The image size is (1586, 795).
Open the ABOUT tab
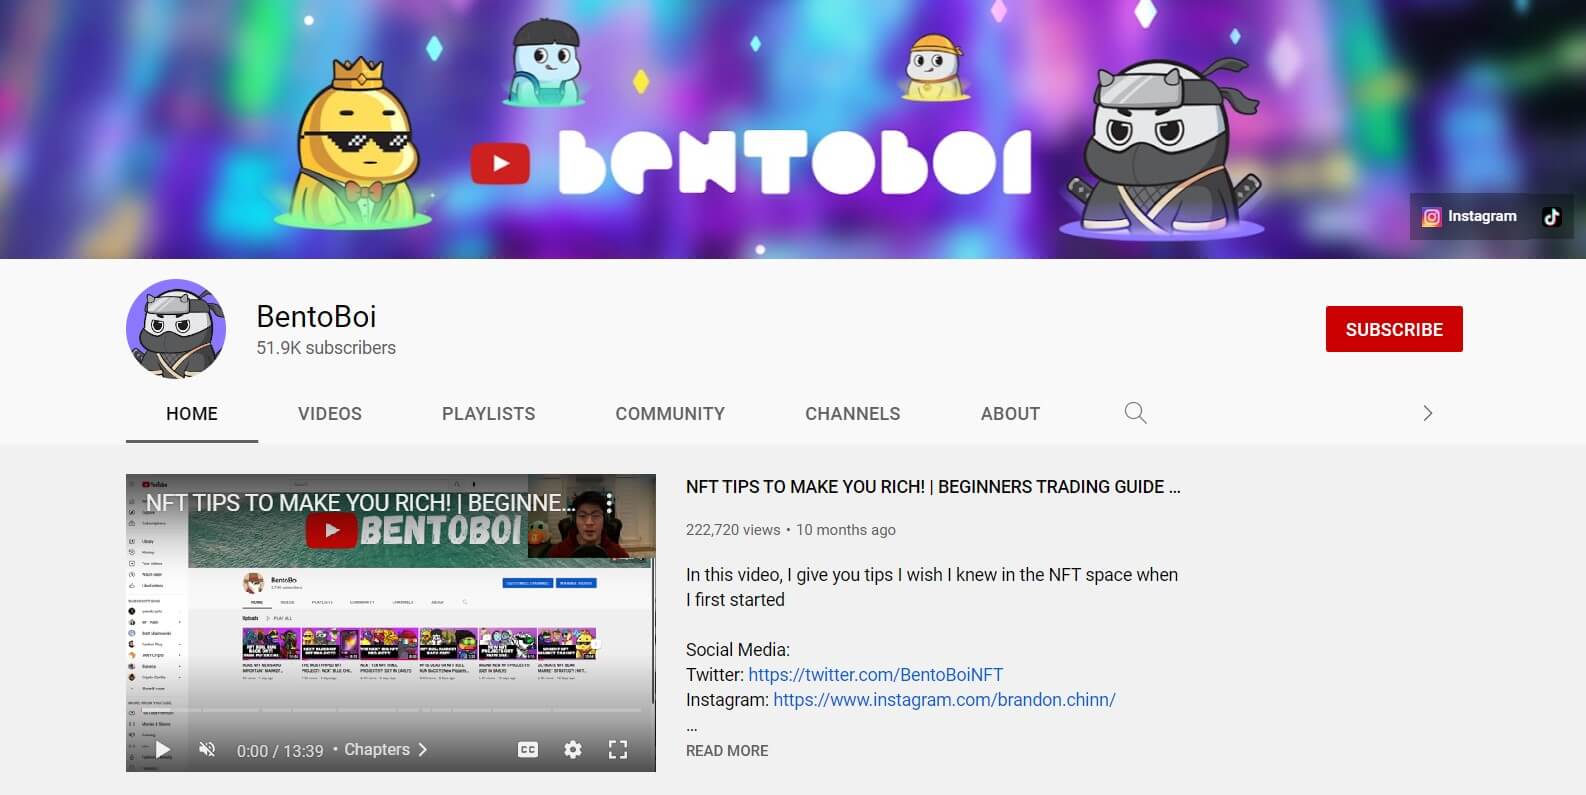click(1010, 413)
